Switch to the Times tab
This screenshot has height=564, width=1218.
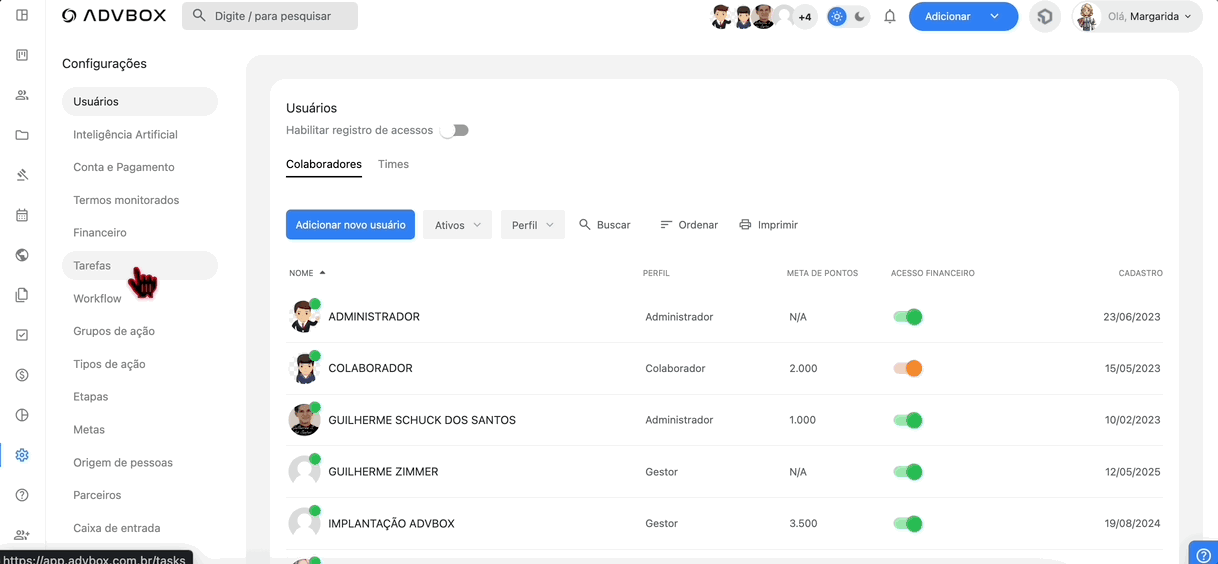393,164
